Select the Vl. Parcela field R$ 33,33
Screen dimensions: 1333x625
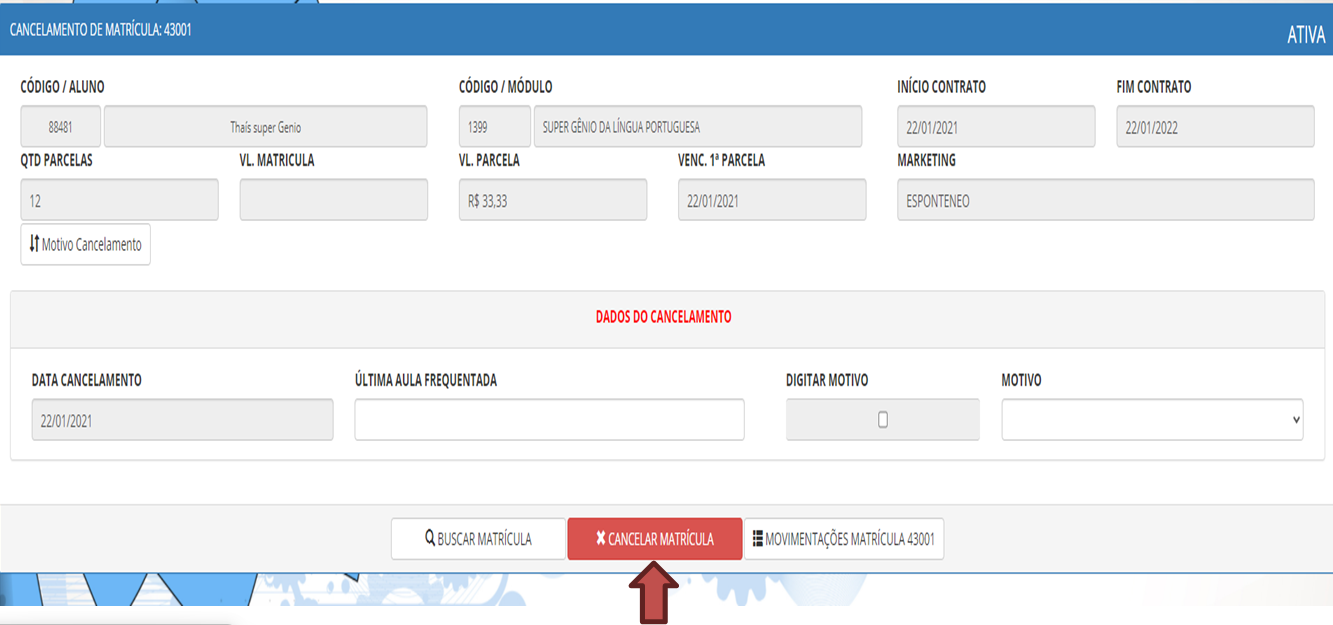pos(552,200)
